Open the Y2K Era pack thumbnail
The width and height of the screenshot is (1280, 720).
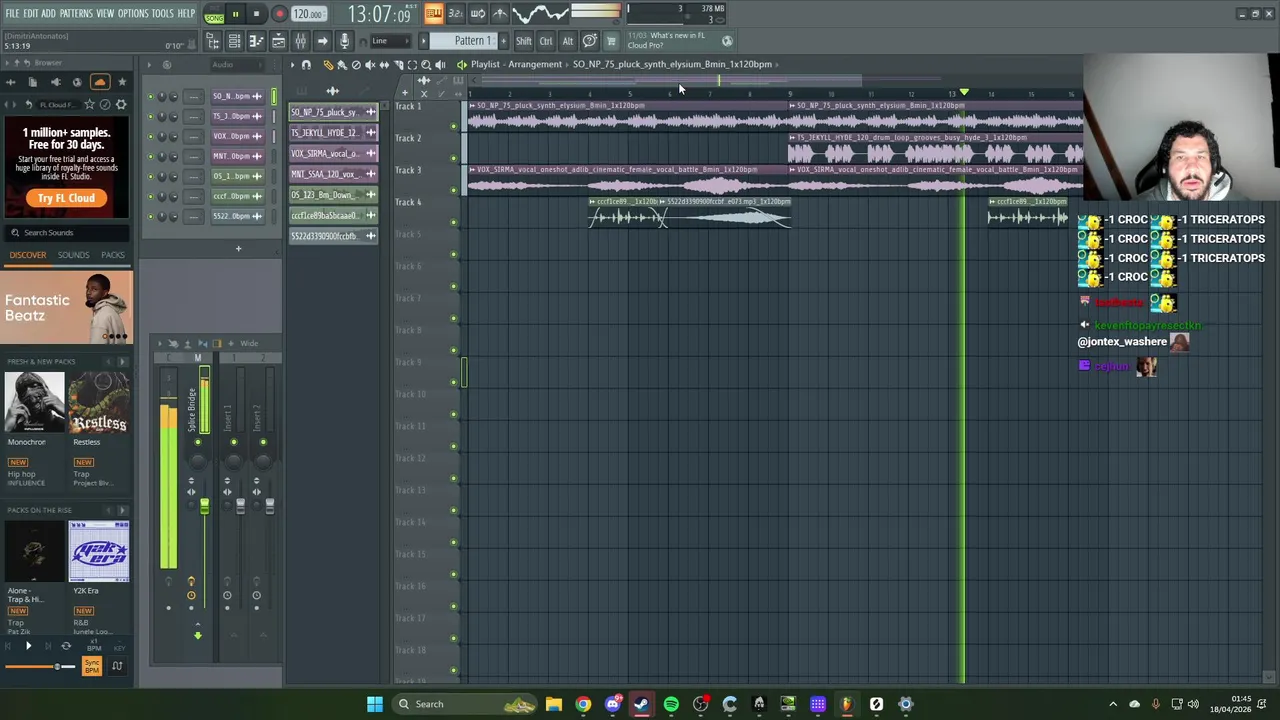99,551
